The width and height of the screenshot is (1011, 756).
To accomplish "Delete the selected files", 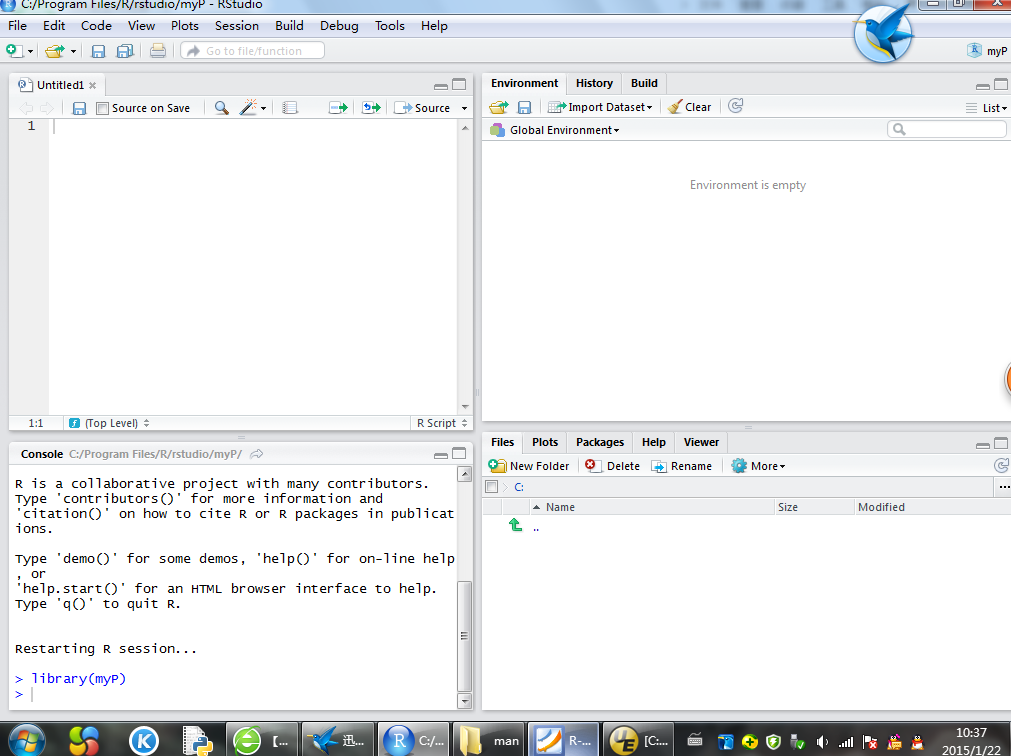I will tap(613, 466).
